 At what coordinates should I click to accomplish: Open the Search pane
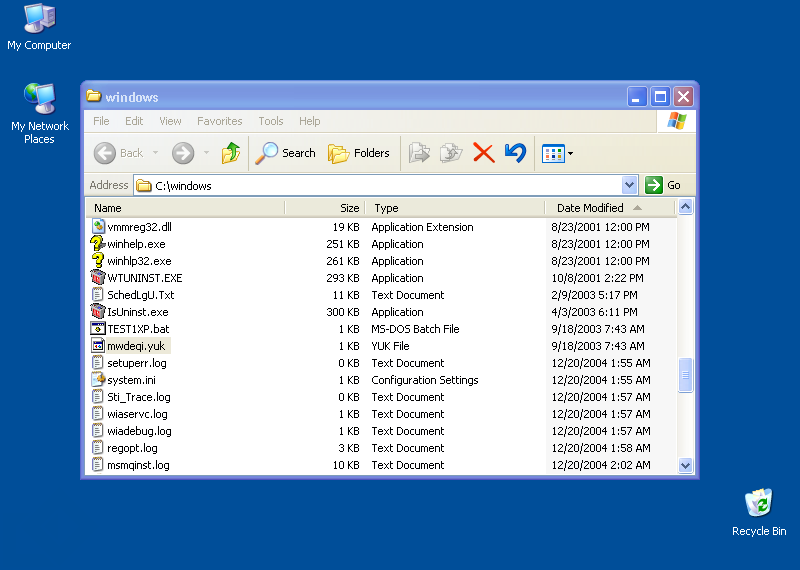286,153
